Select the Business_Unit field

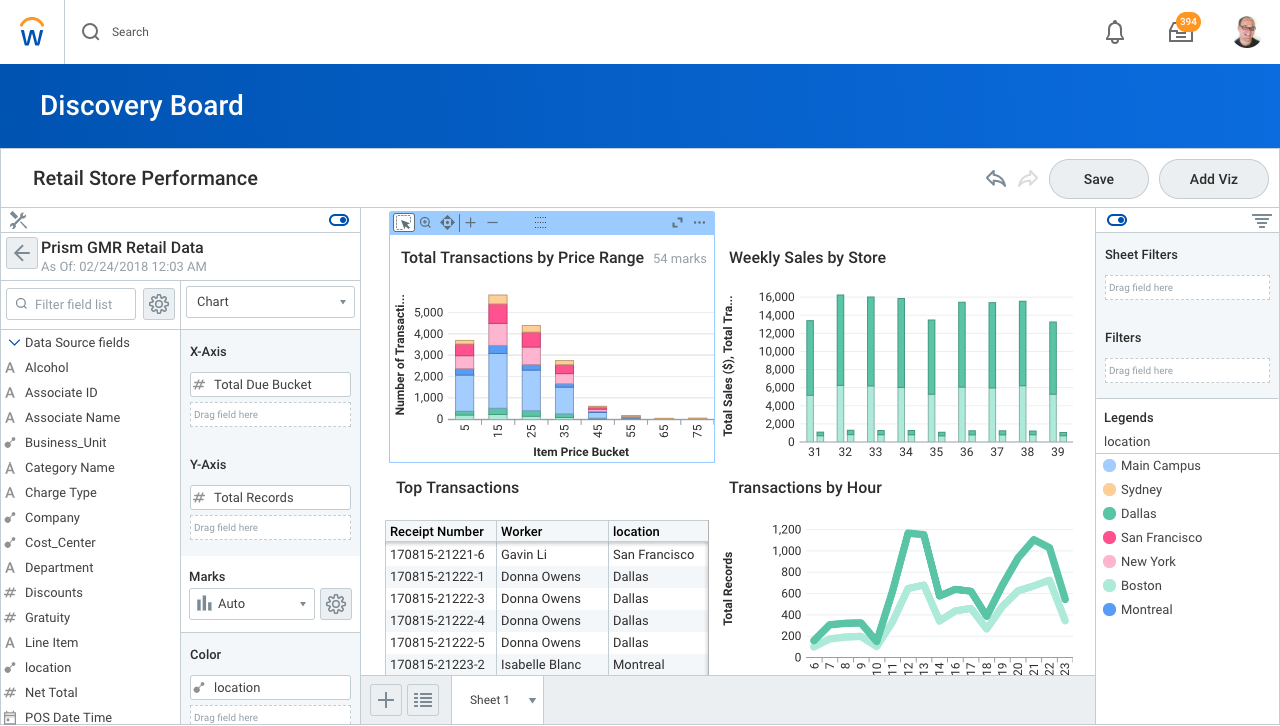pyautogui.click(x=66, y=443)
